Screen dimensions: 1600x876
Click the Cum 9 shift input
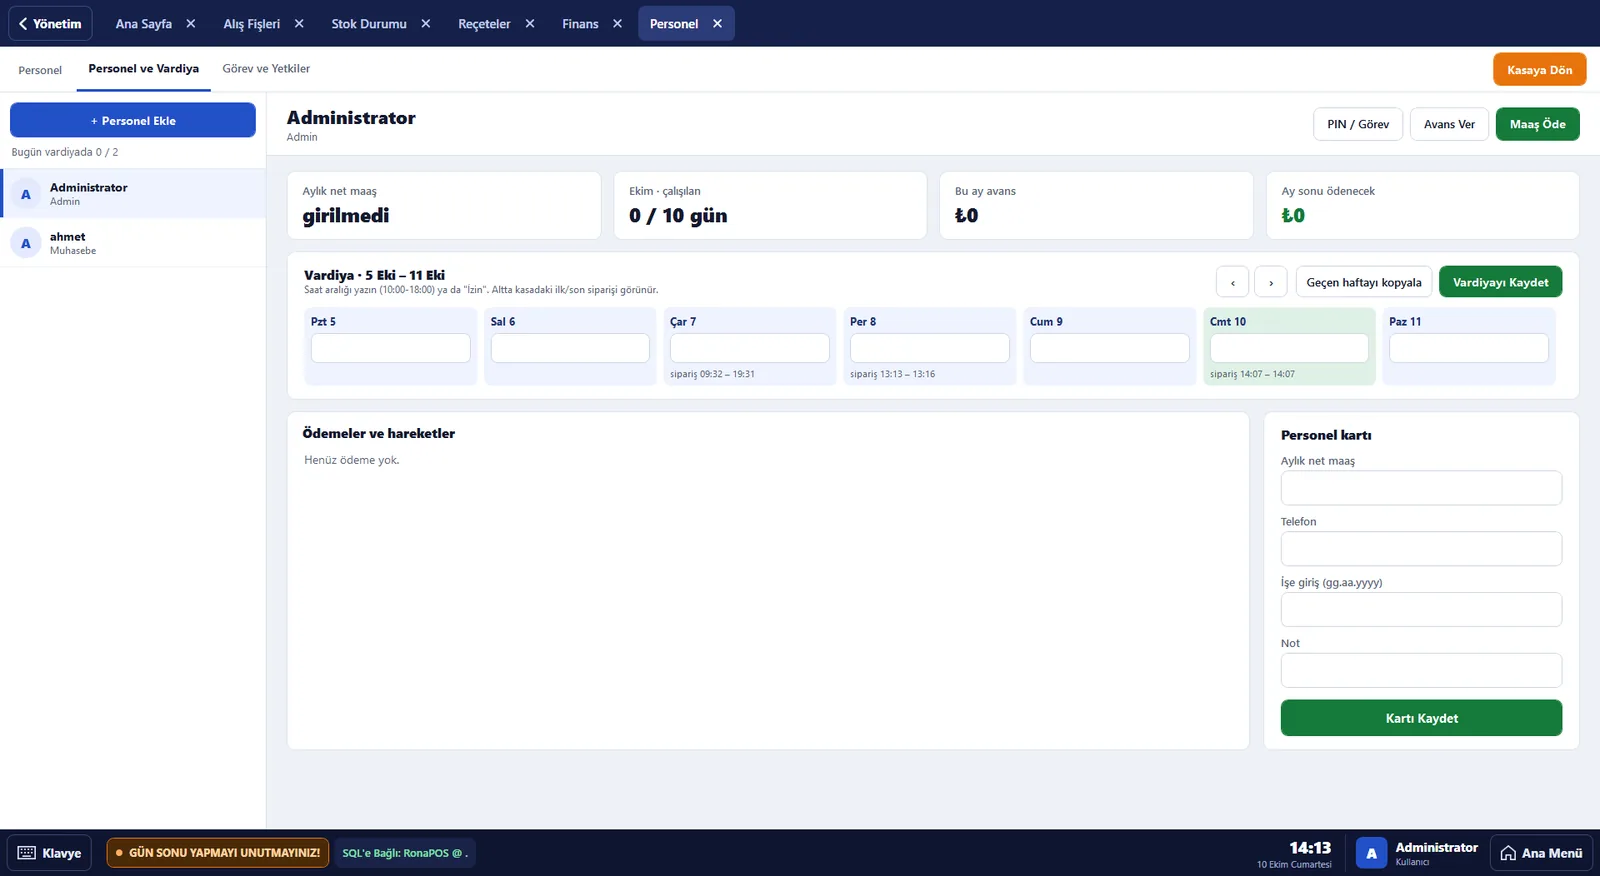1110,348
